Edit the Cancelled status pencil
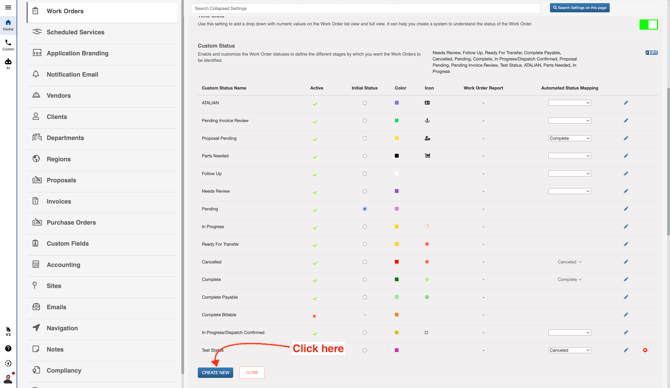Image resolution: width=670 pixels, height=388 pixels. pos(626,262)
